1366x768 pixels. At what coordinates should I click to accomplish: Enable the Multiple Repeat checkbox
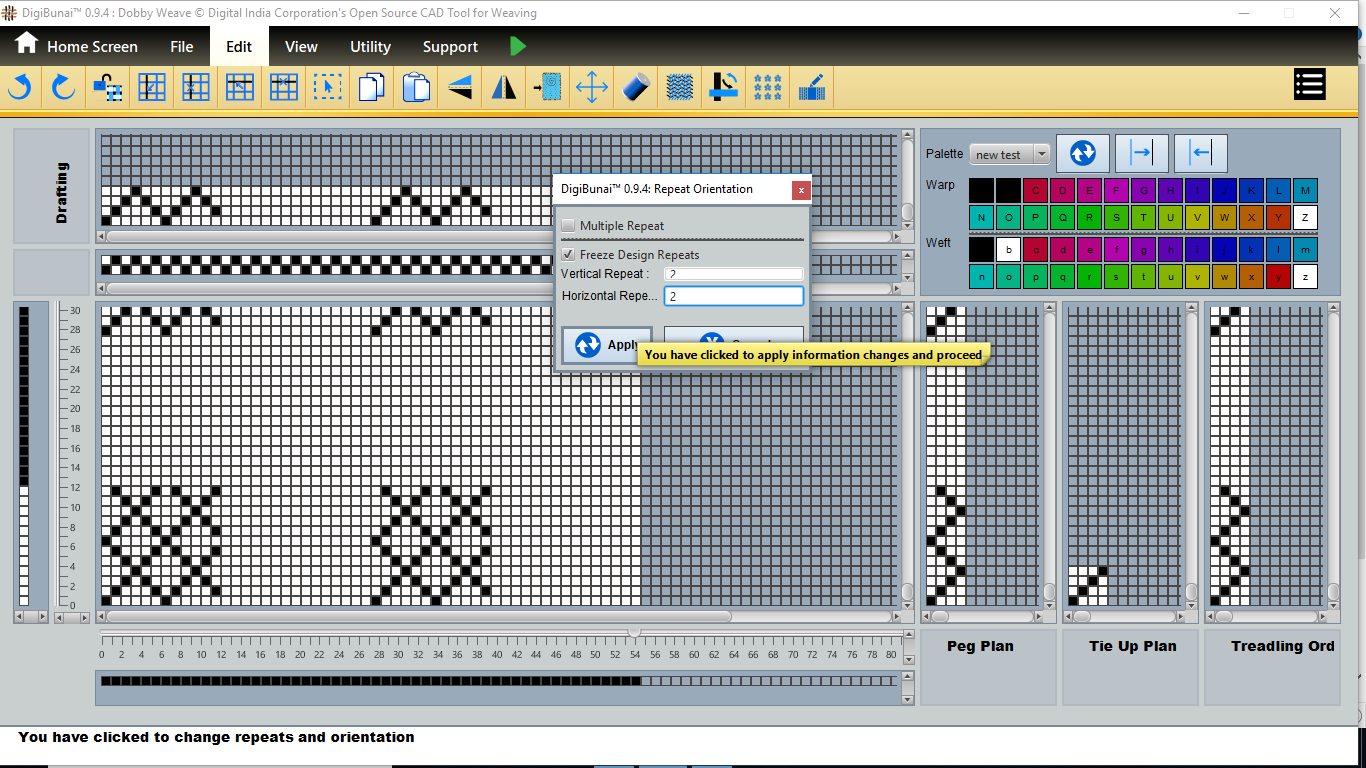[x=569, y=226]
